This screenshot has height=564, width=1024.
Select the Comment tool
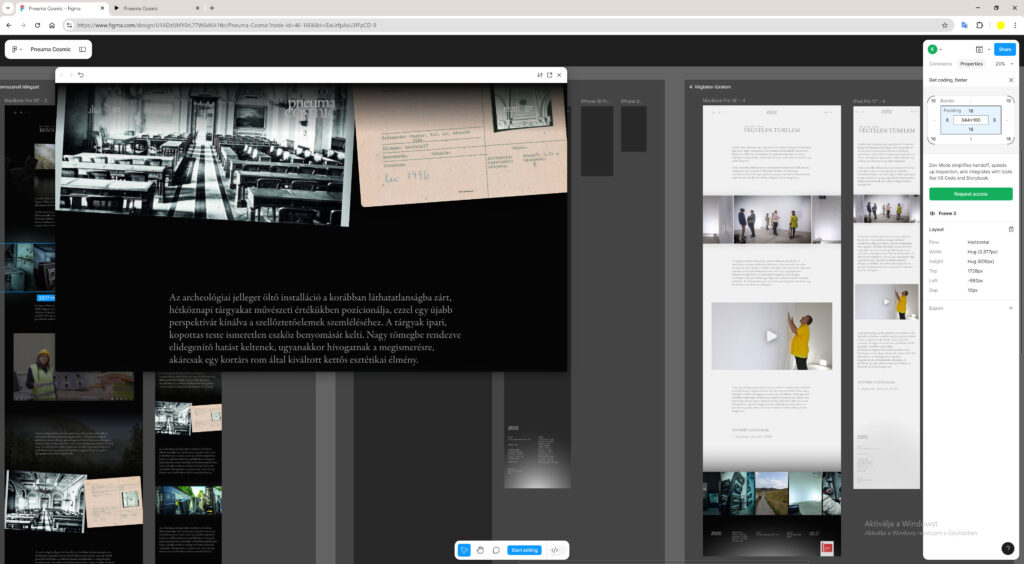pyautogui.click(x=496, y=550)
